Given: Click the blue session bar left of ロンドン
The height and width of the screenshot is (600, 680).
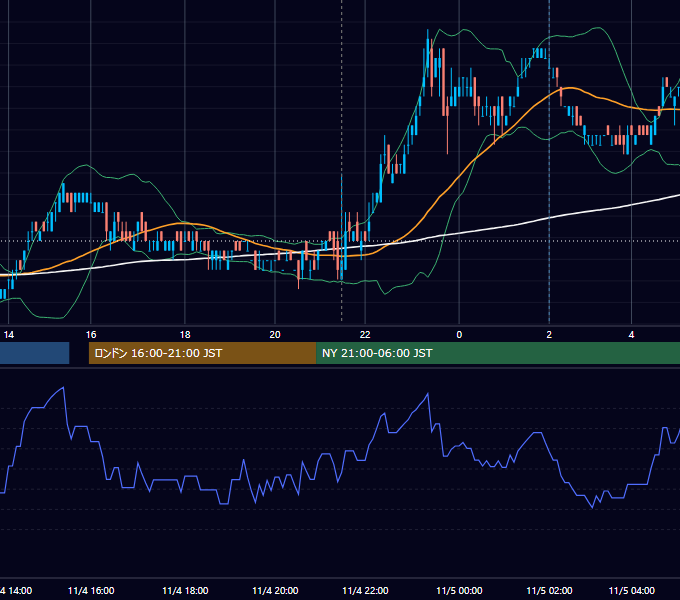Looking at the screenshot, I should coord(34,353).
